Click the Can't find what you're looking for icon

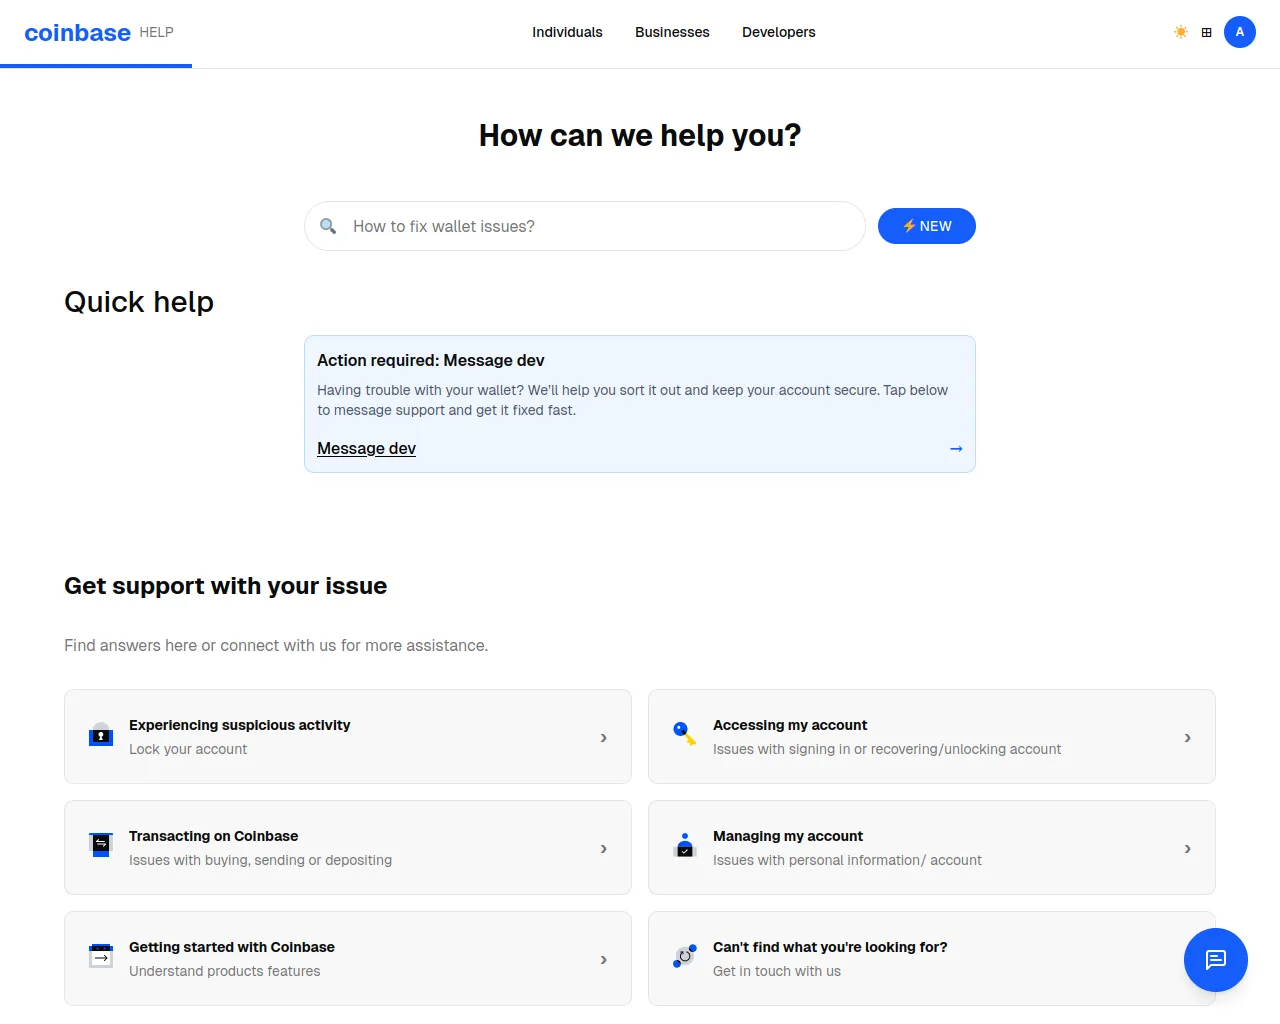pyautogui.click(x=685, y=957)
